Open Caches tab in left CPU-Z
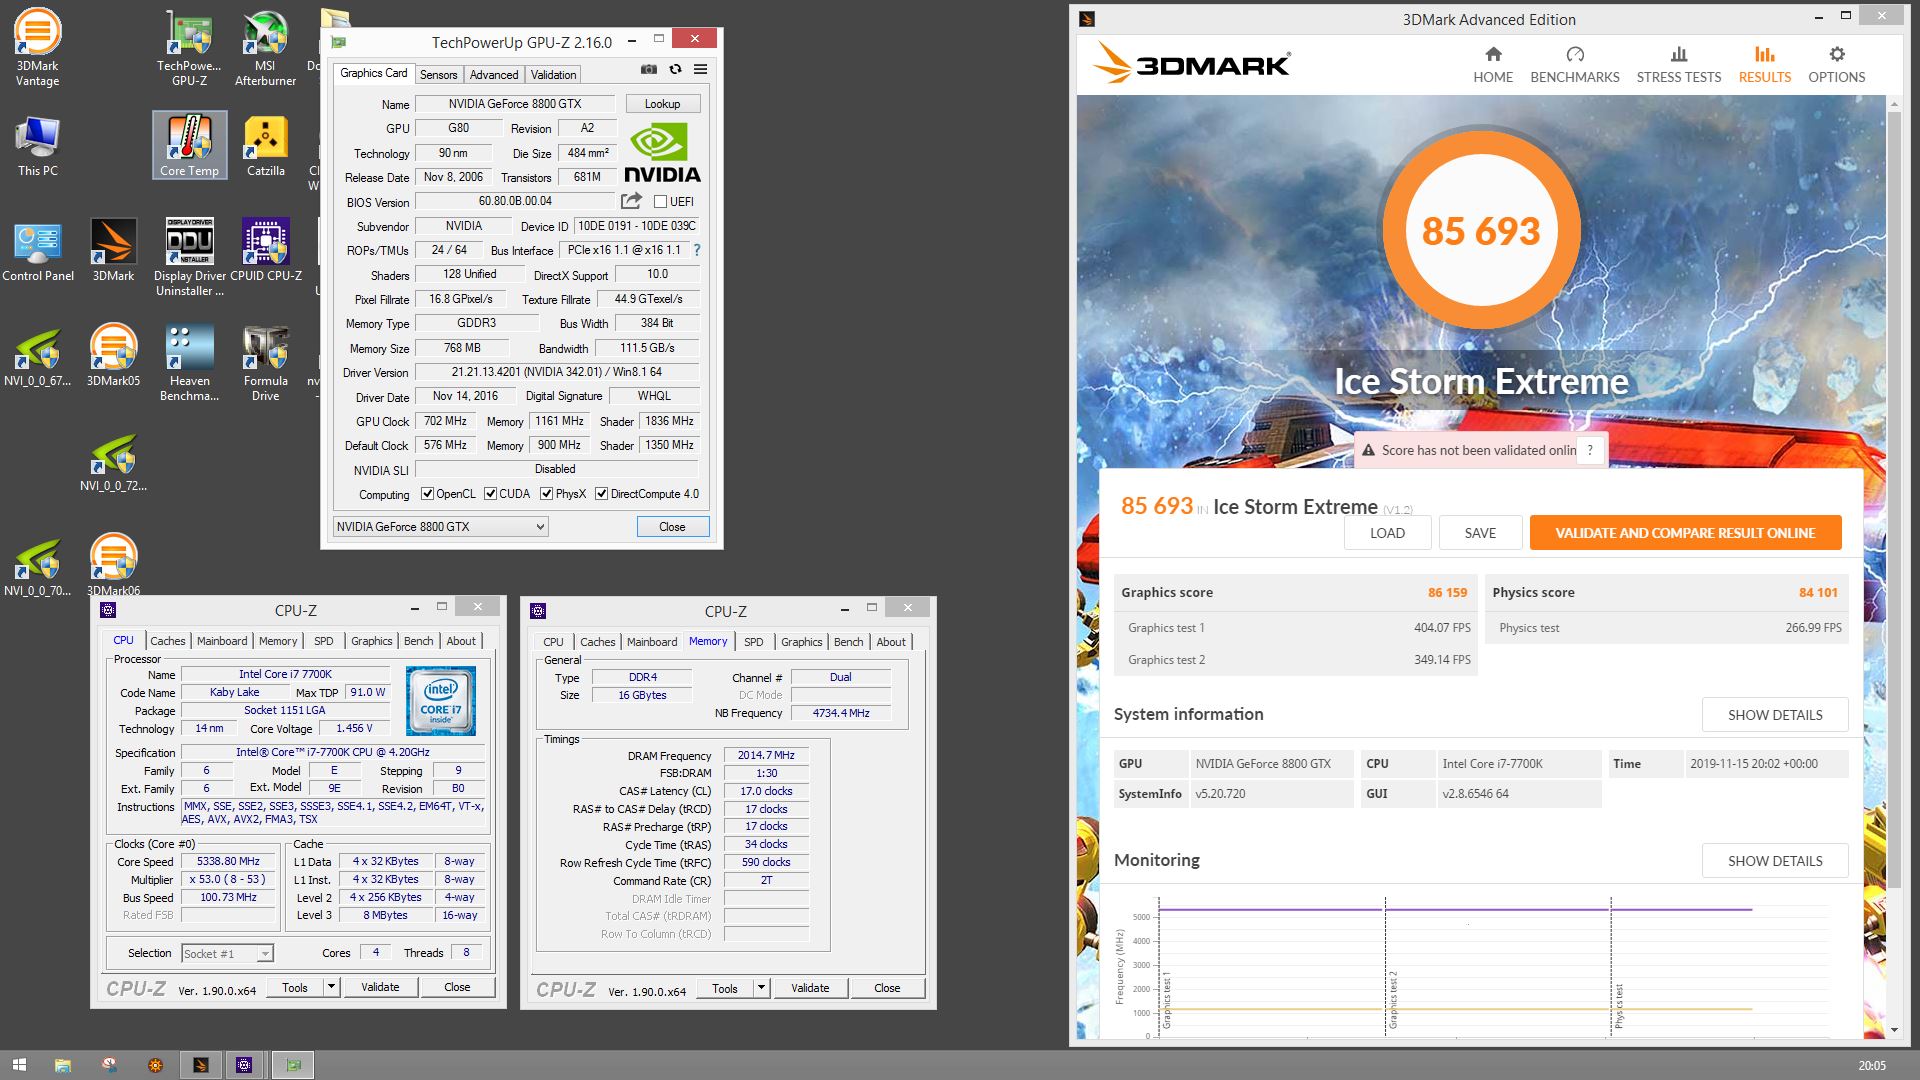 [168, 641]
